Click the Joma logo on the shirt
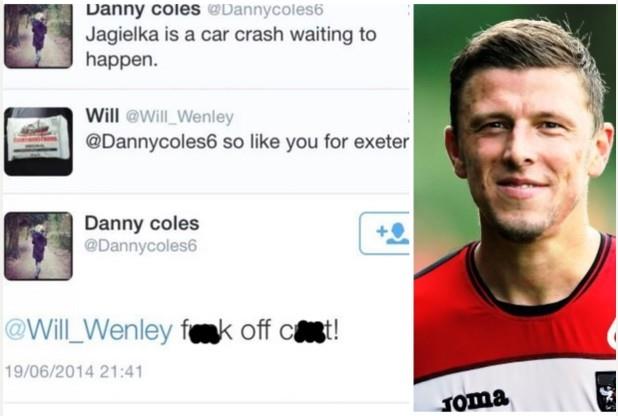The width and height of the screenshot is (618, 416). pyautogui.click(x=475, y=401)
